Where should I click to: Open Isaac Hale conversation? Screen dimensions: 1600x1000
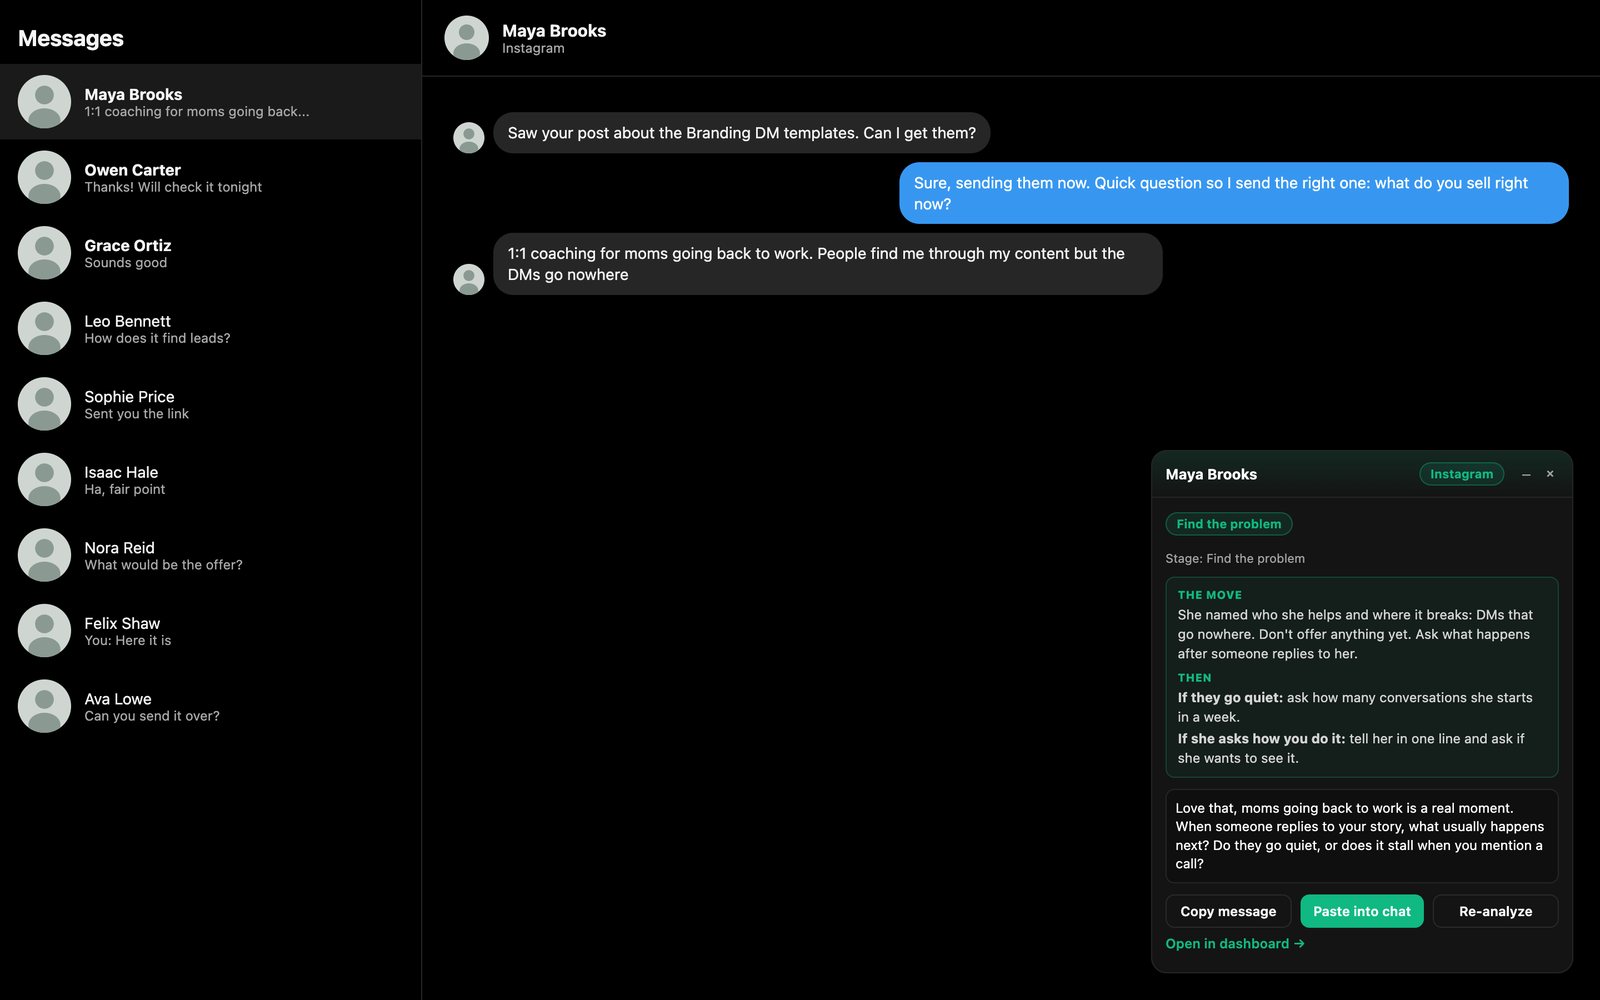[210, 479]
